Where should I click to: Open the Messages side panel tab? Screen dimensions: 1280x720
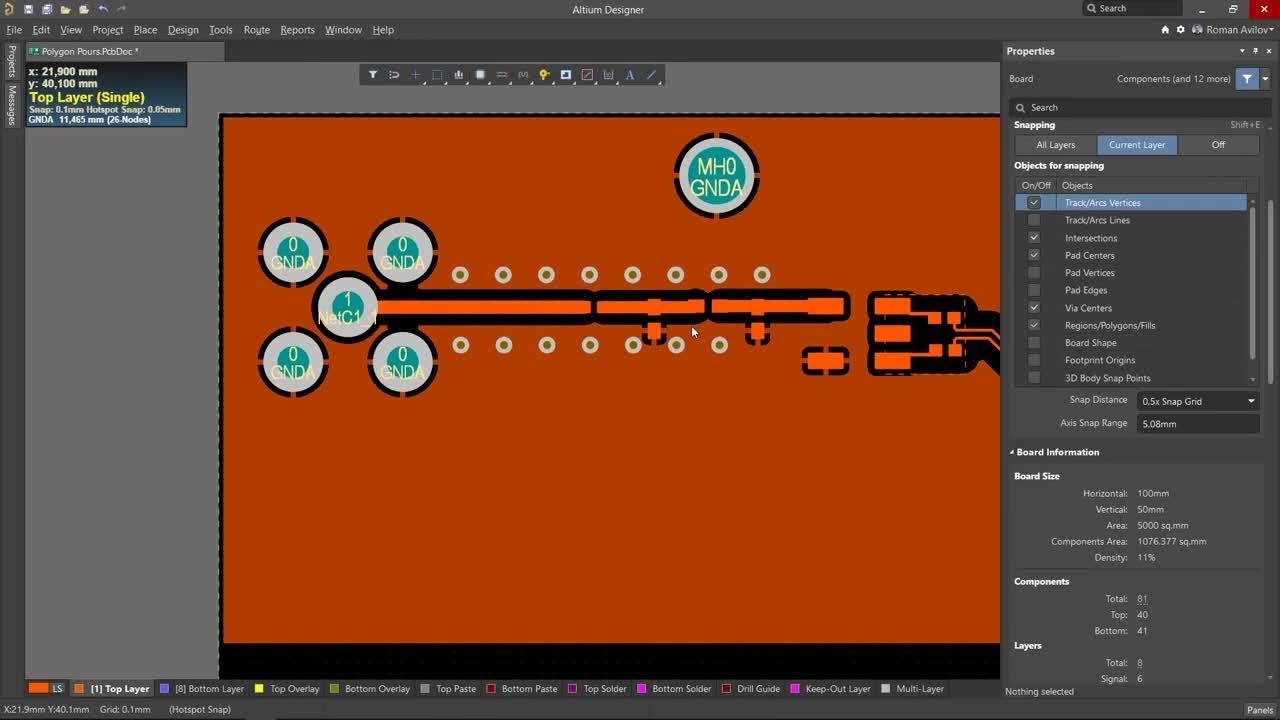(12, 105)
